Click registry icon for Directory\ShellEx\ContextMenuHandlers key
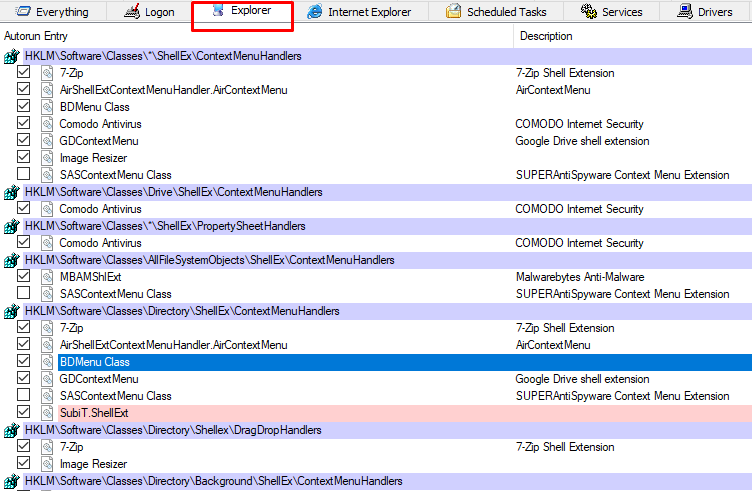 [x=12, y=311]
